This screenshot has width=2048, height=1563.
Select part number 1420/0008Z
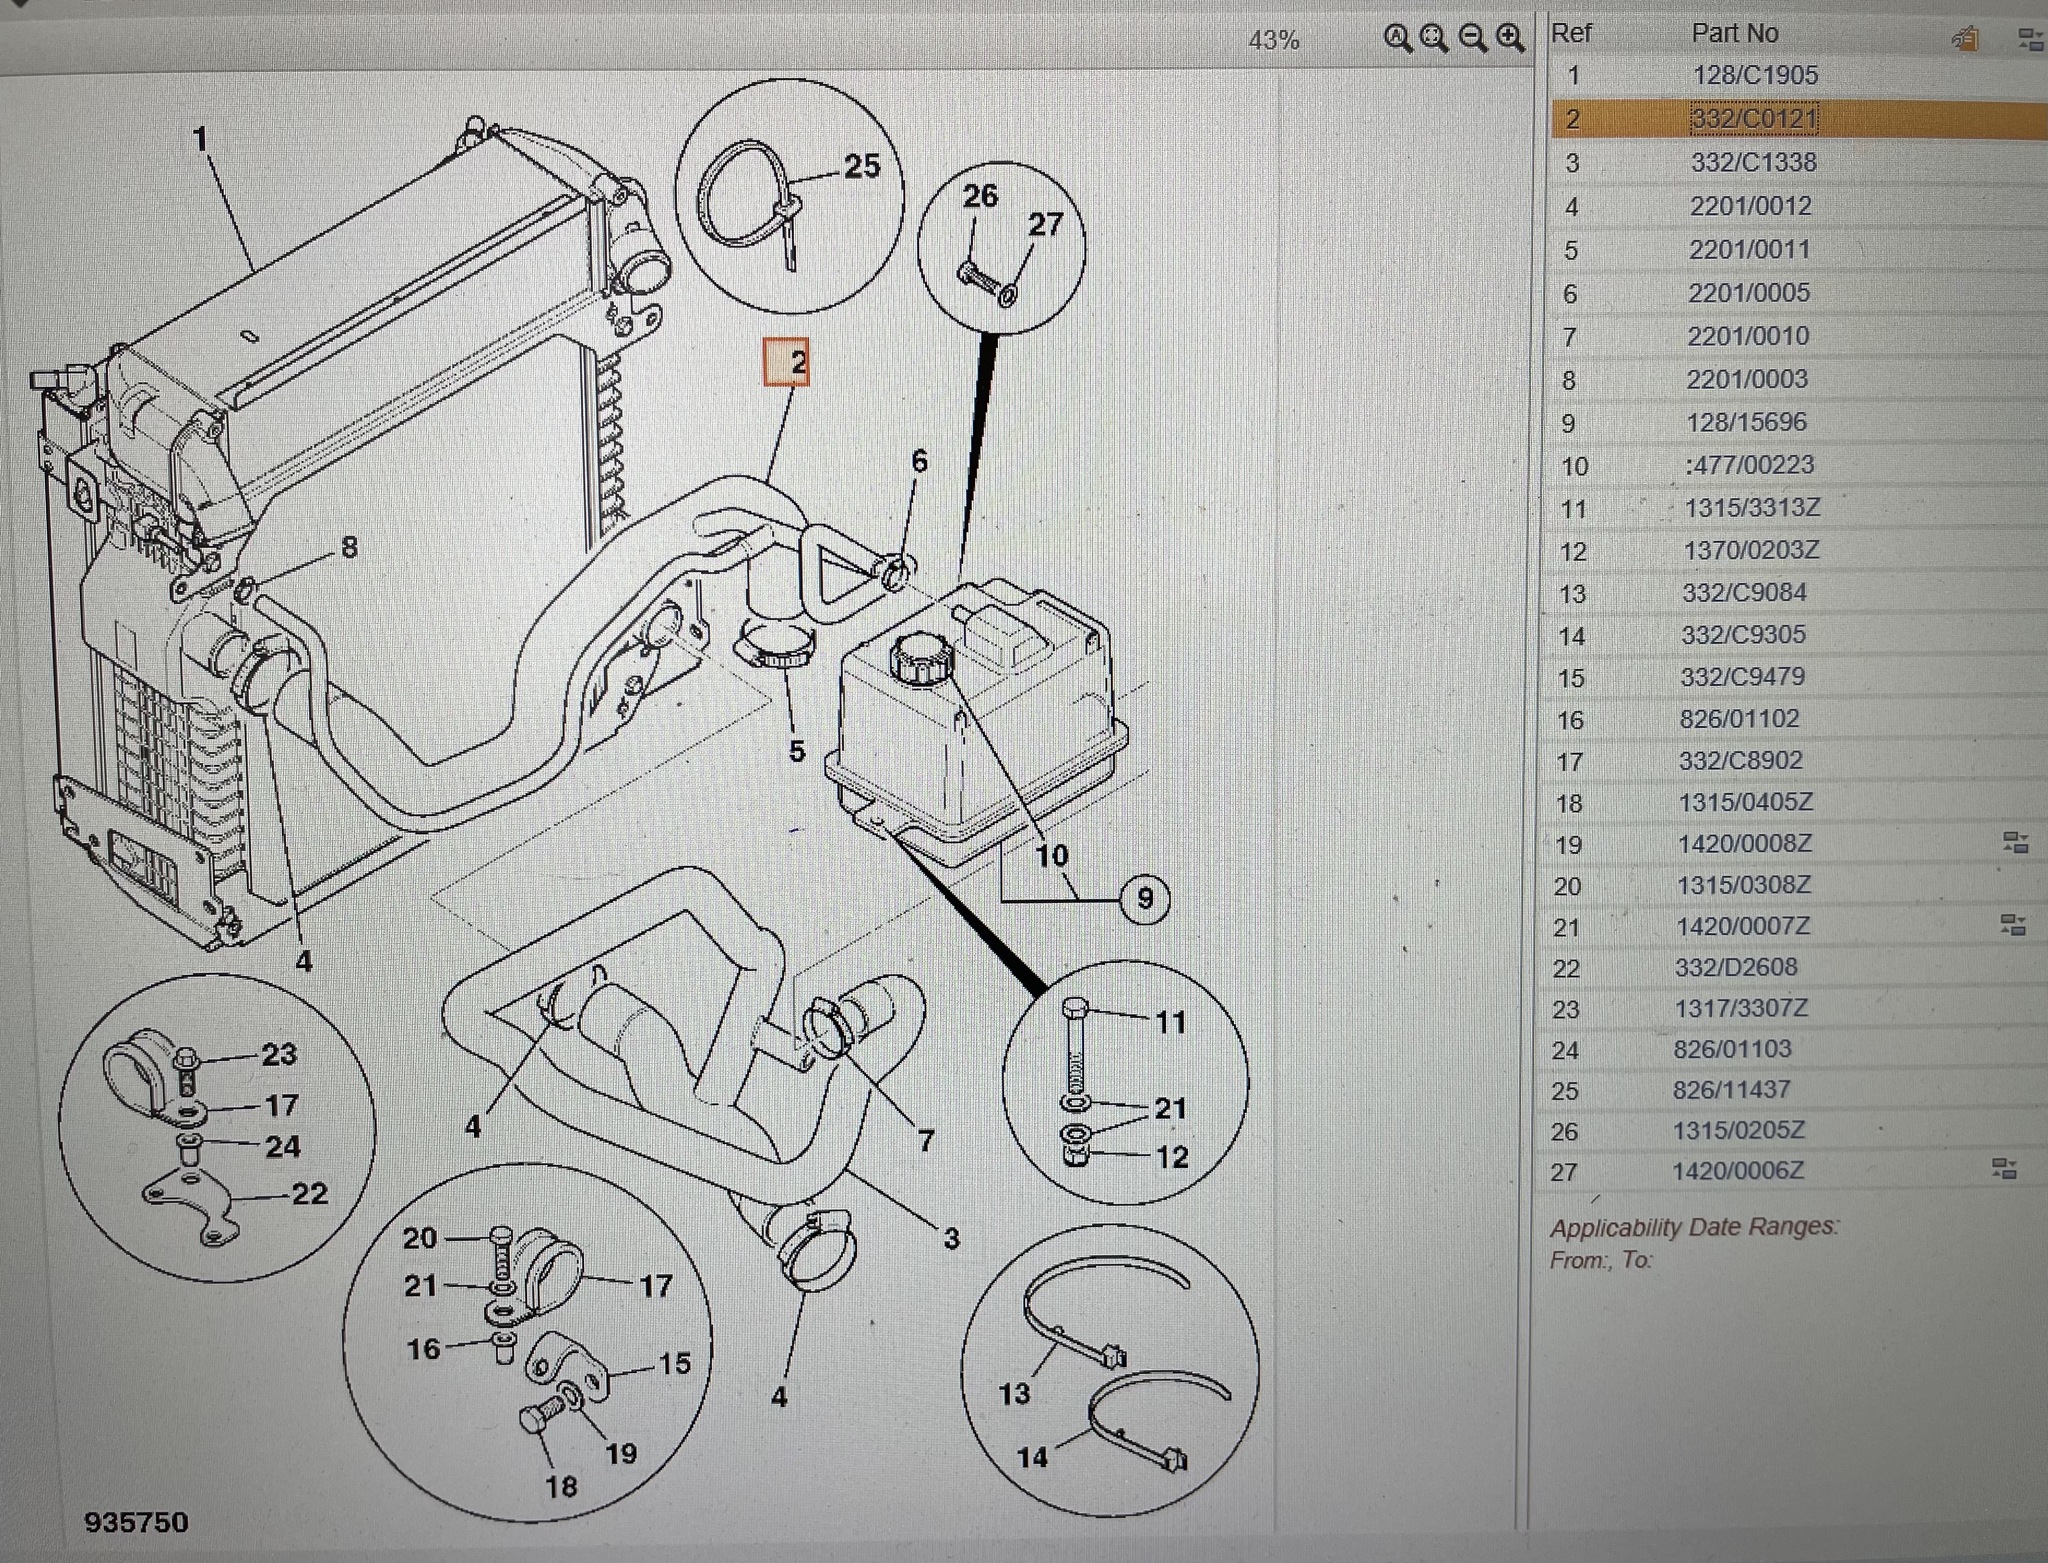tap(1744, 843)
